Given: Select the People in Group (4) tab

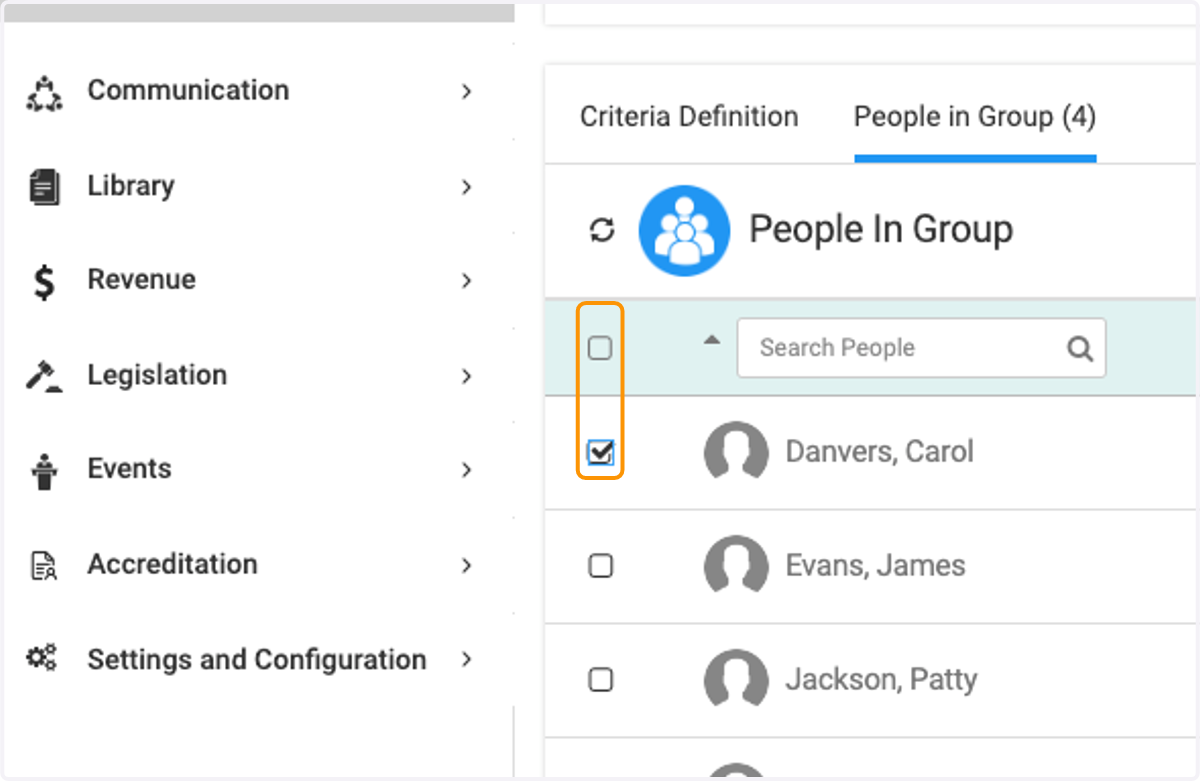Looking at the screenshot, I should click(975, 117).
